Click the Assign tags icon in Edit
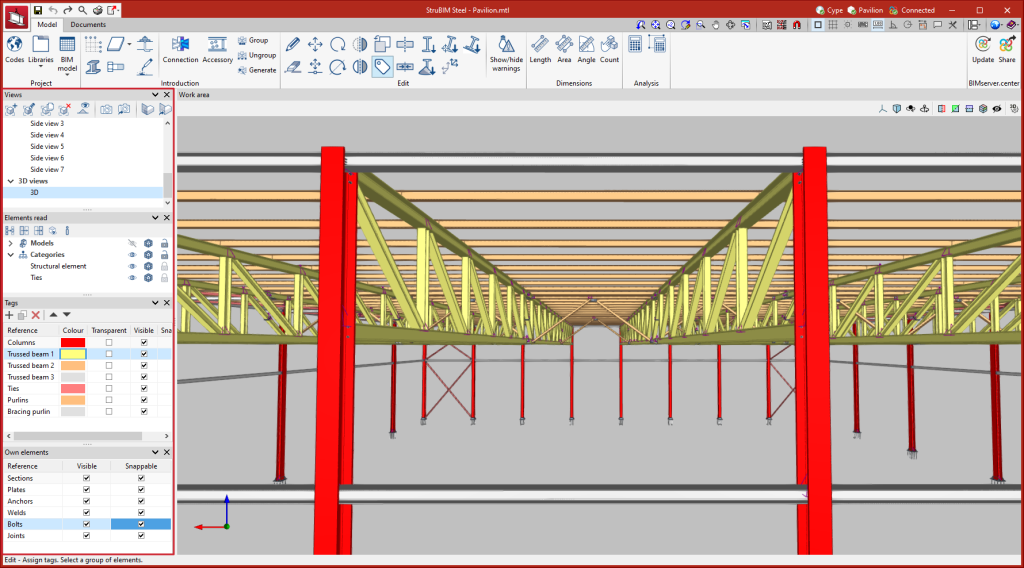The height and width of the screenshot is (568, 1024). tap(382, 66)
